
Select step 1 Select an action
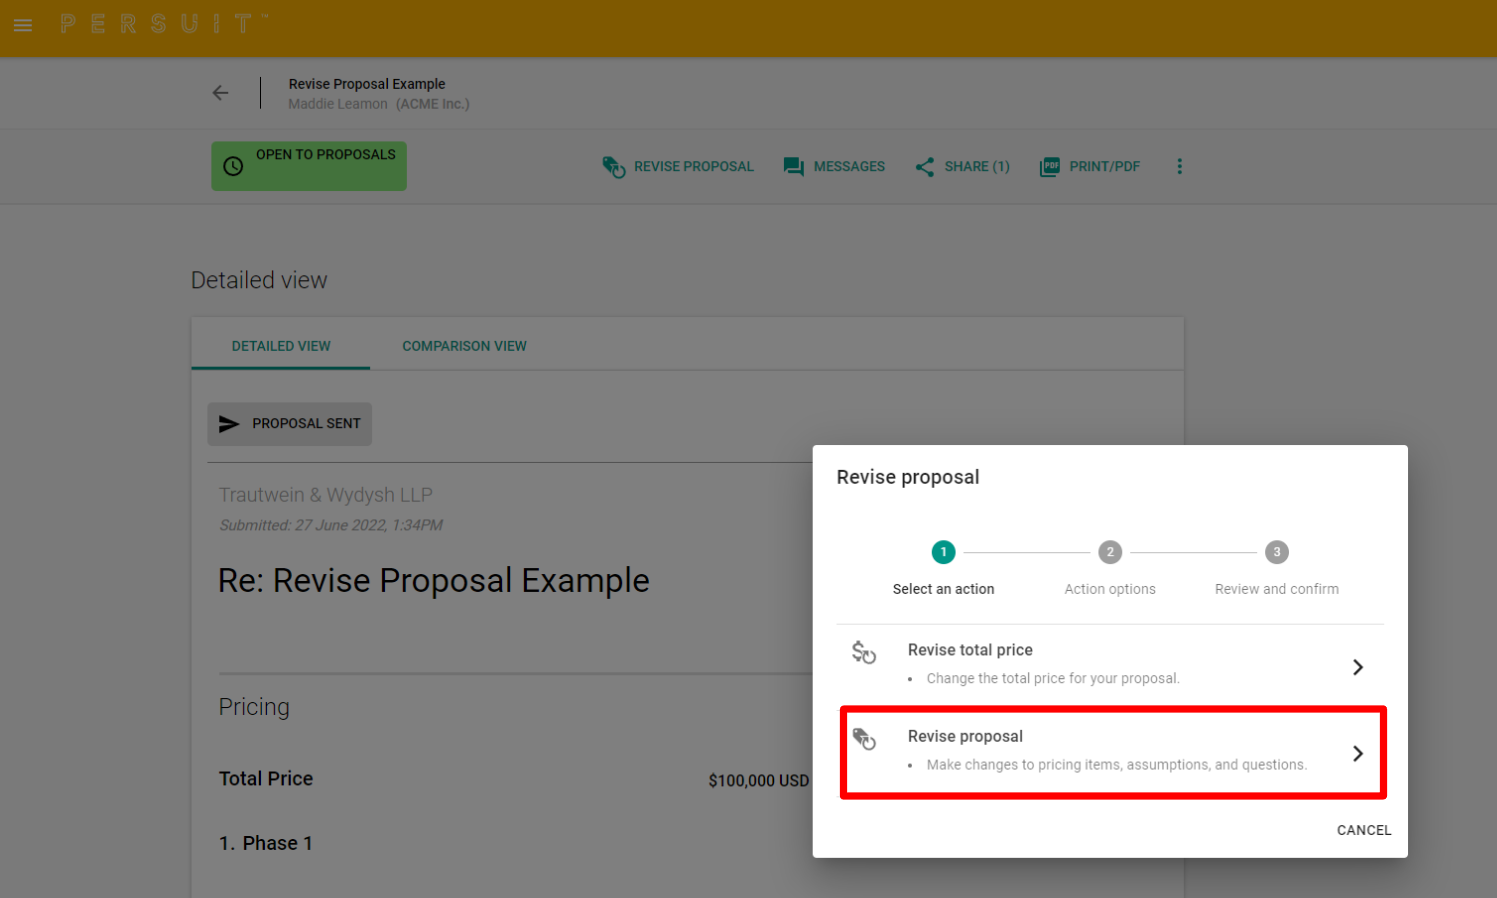click(x=943, y=552)
